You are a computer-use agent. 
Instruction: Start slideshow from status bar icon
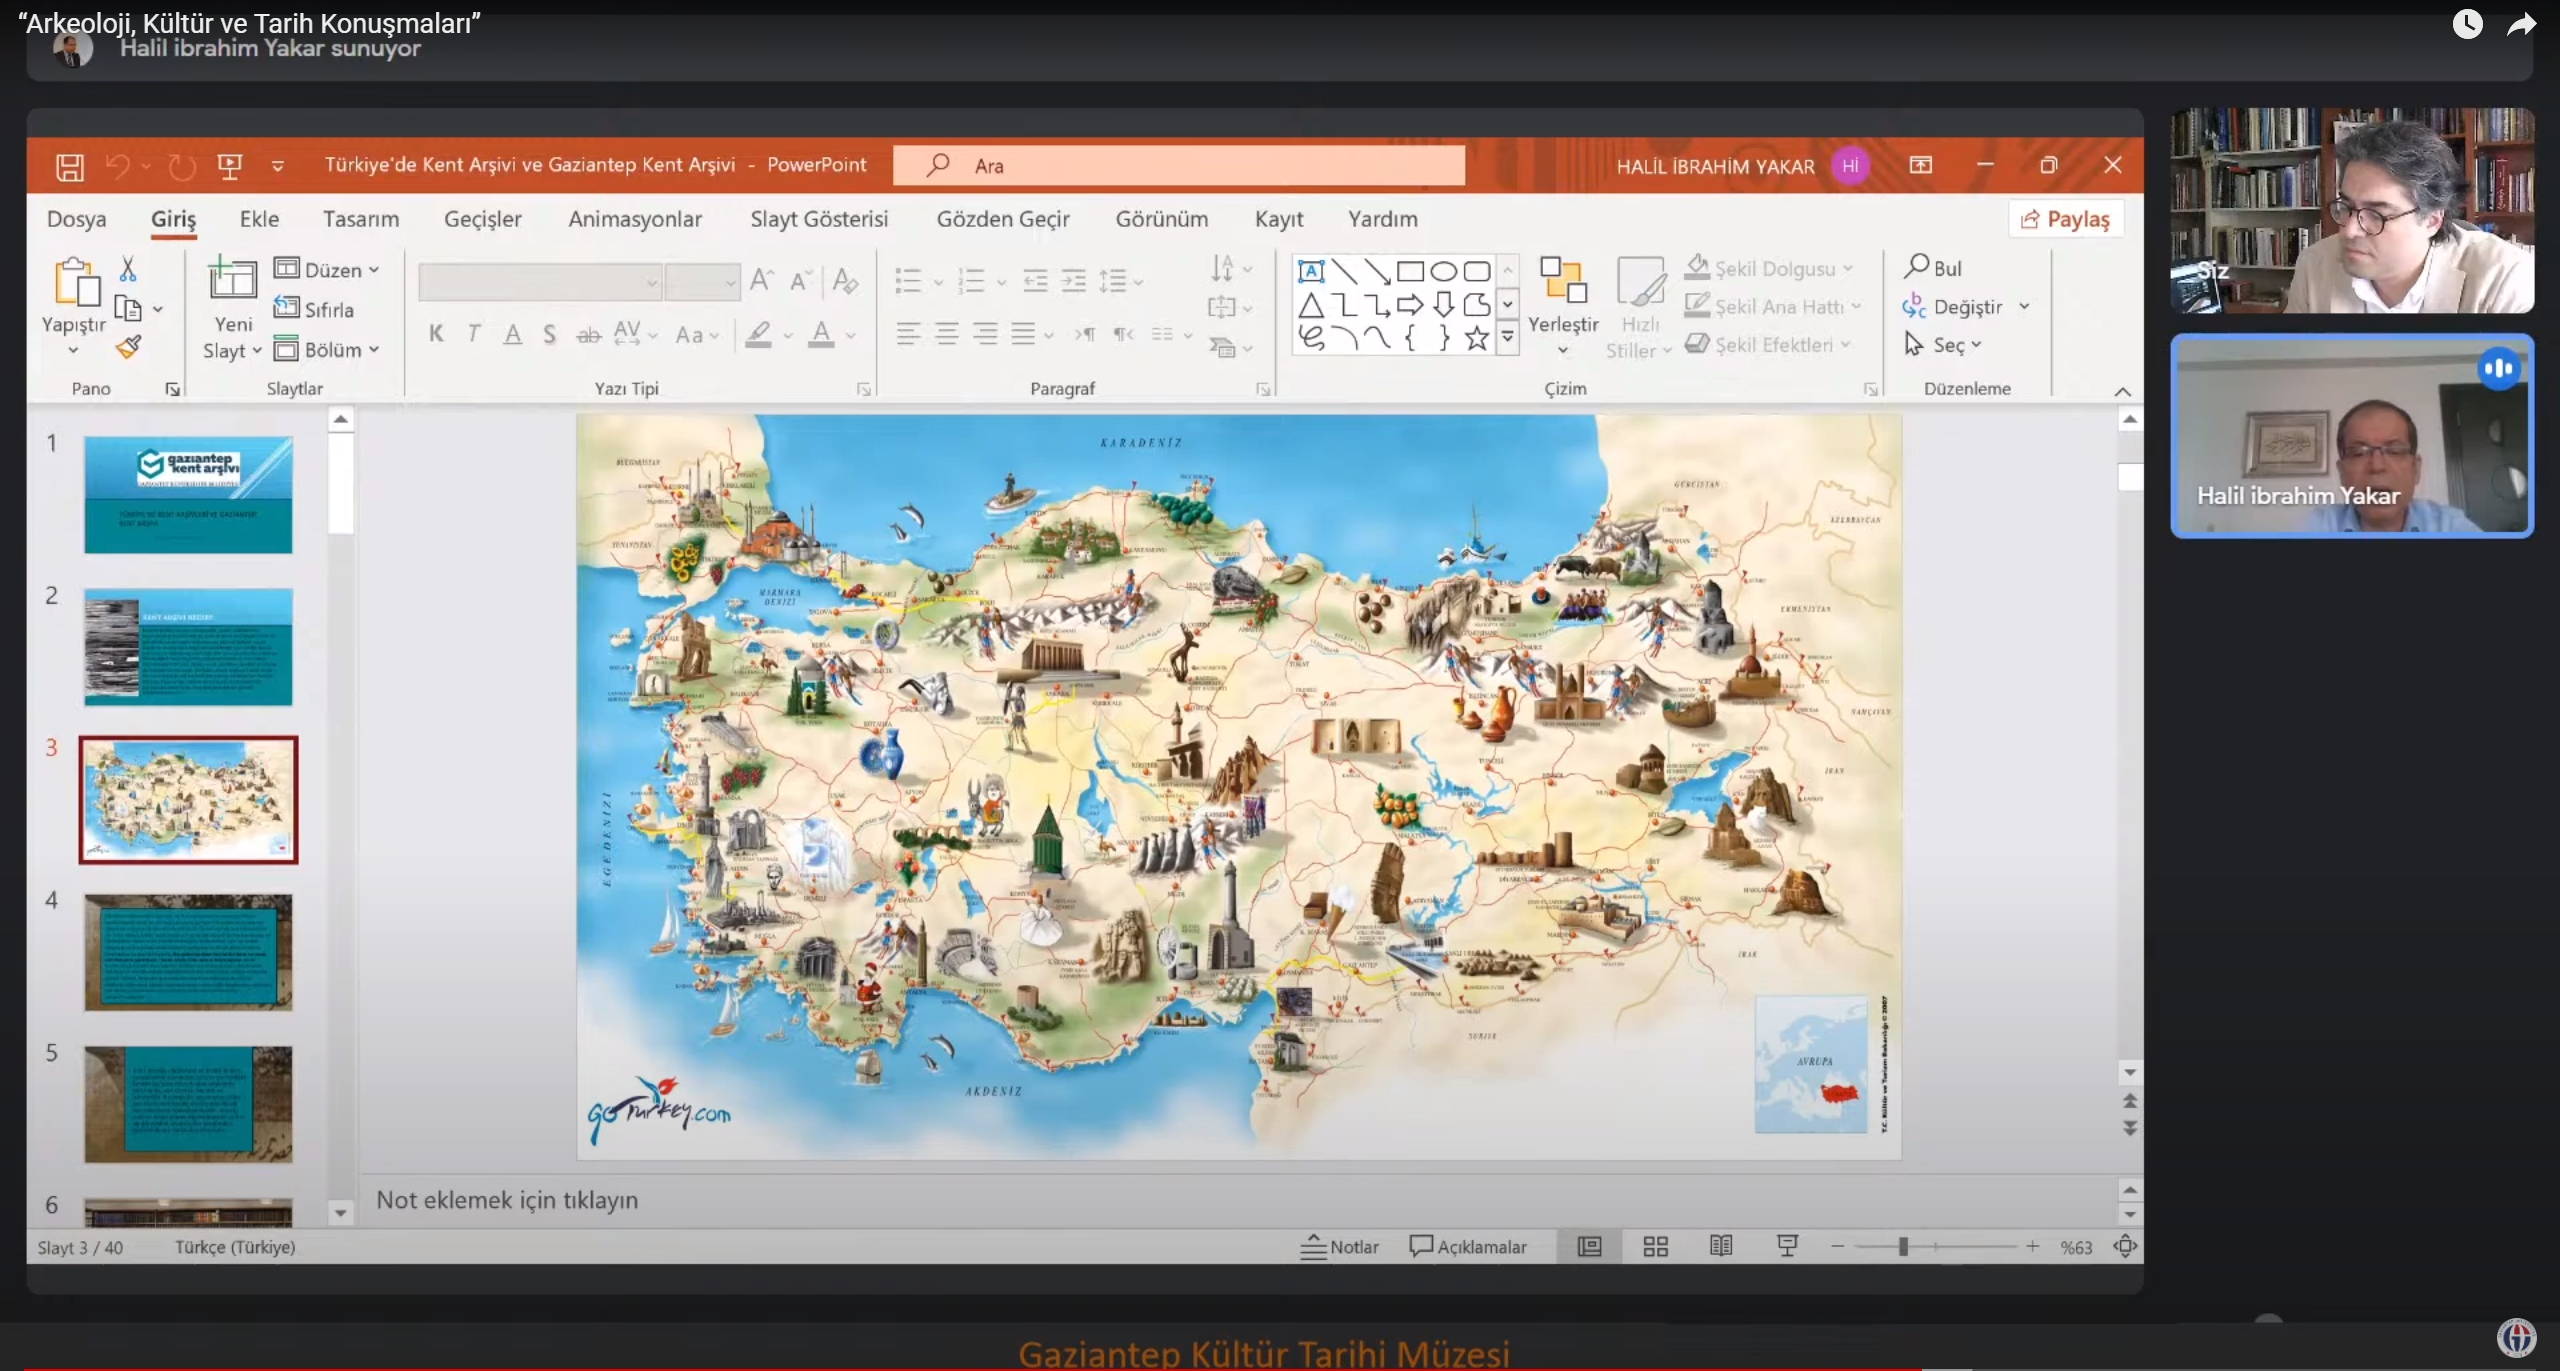tap(1787, 1246)
